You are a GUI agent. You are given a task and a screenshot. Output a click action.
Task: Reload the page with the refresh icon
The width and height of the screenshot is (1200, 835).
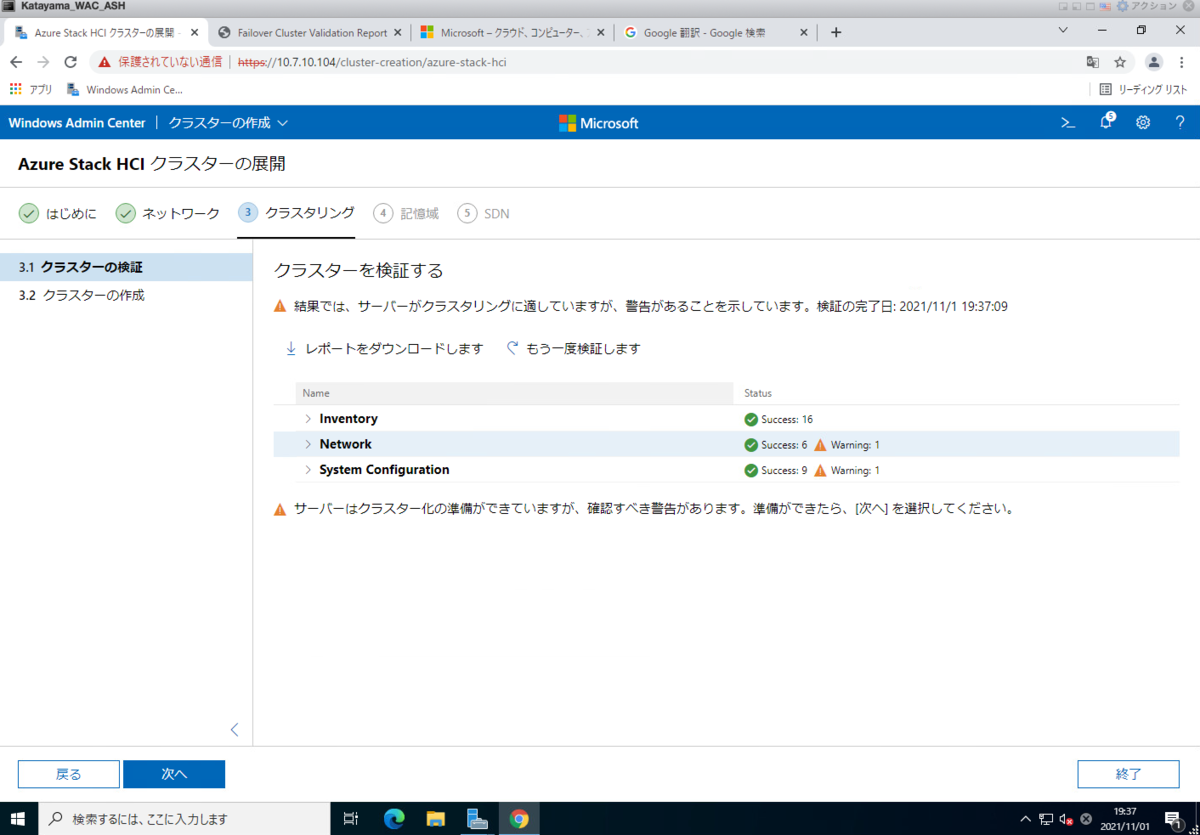tap(71, 62)
